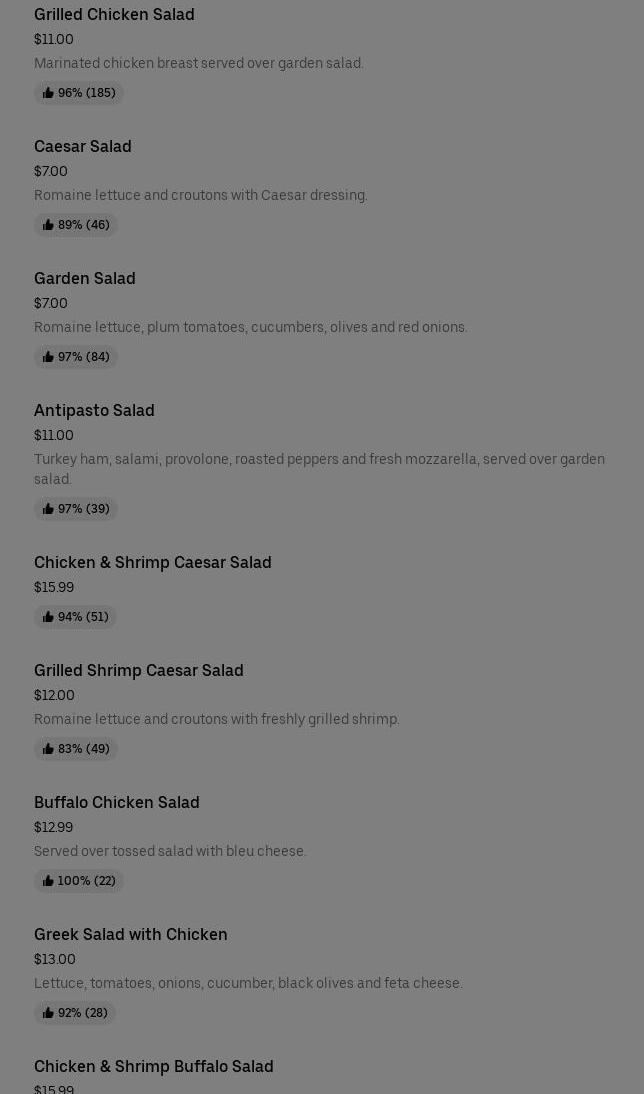Click the Antipasto Salad description text

point(319,468)
